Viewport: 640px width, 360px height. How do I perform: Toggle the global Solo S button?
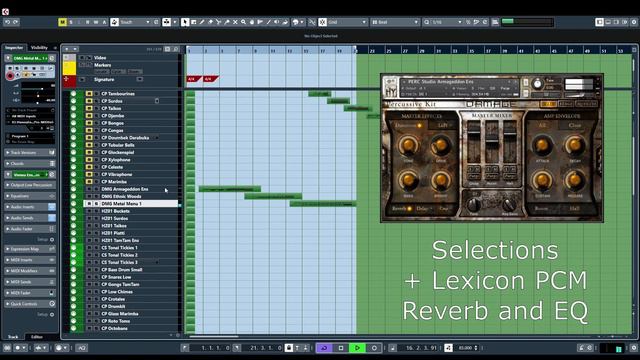pos(71,22)
